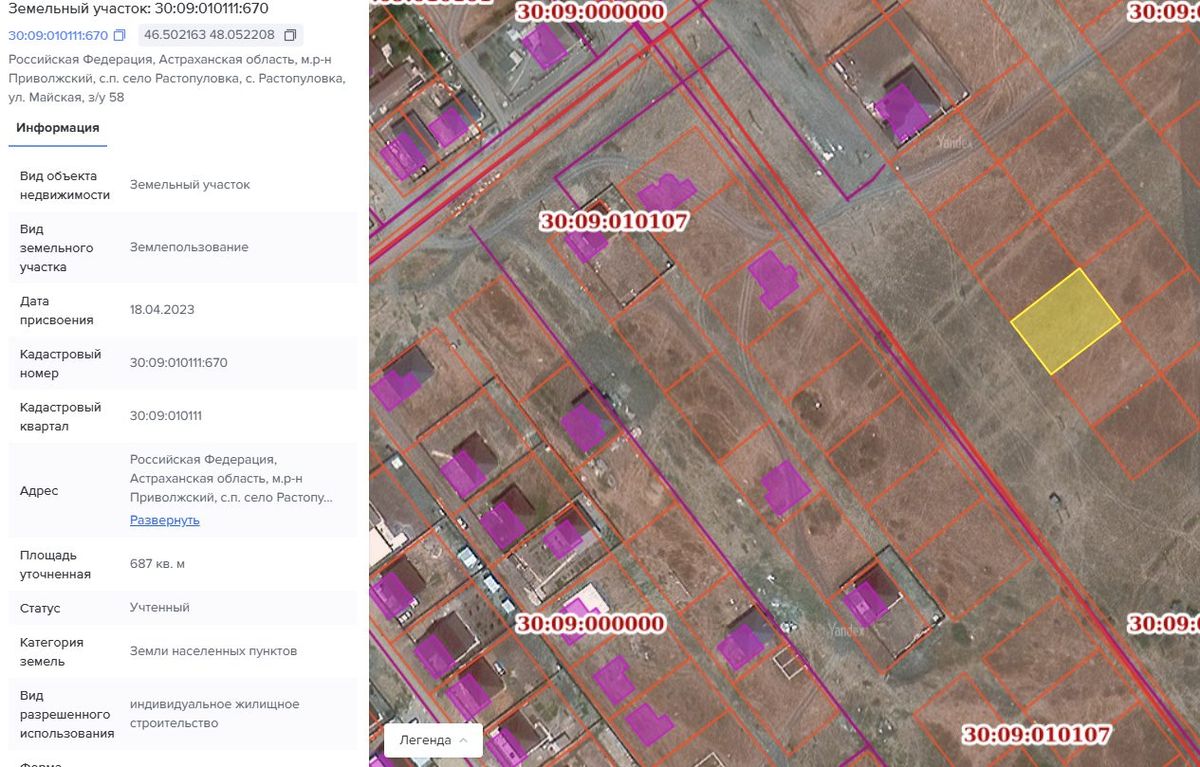Click the title 'Земельный участок: 30:09:010111:670'

(x=138, y=9)
